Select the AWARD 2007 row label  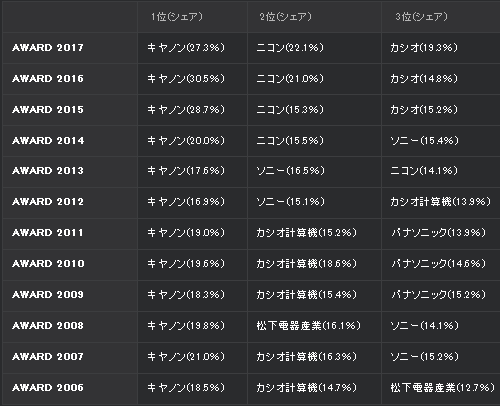pyautogui.click(x=48, y=357)
